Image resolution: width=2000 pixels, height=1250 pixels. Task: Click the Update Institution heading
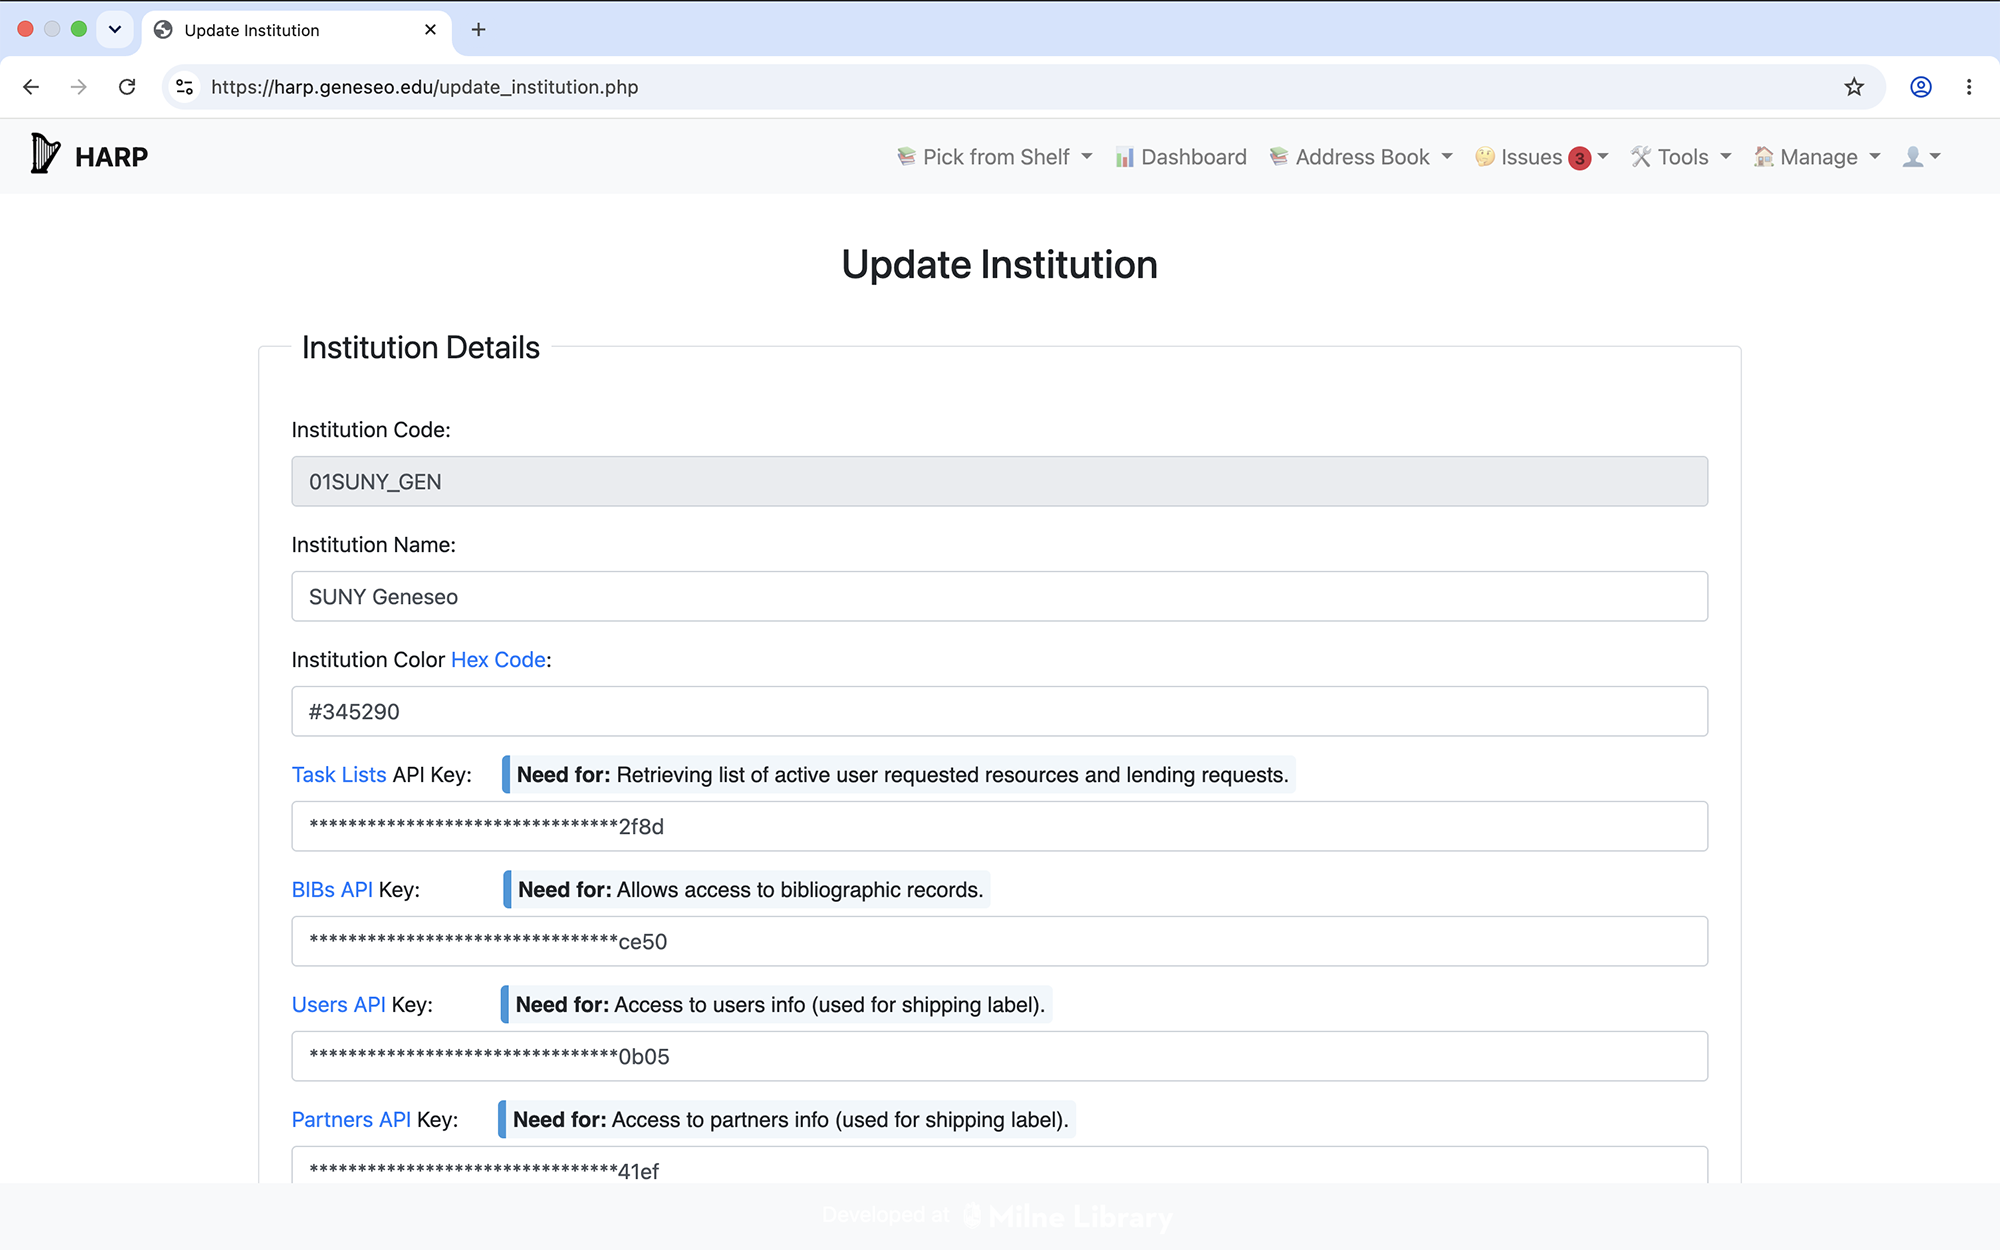[999, 265]
